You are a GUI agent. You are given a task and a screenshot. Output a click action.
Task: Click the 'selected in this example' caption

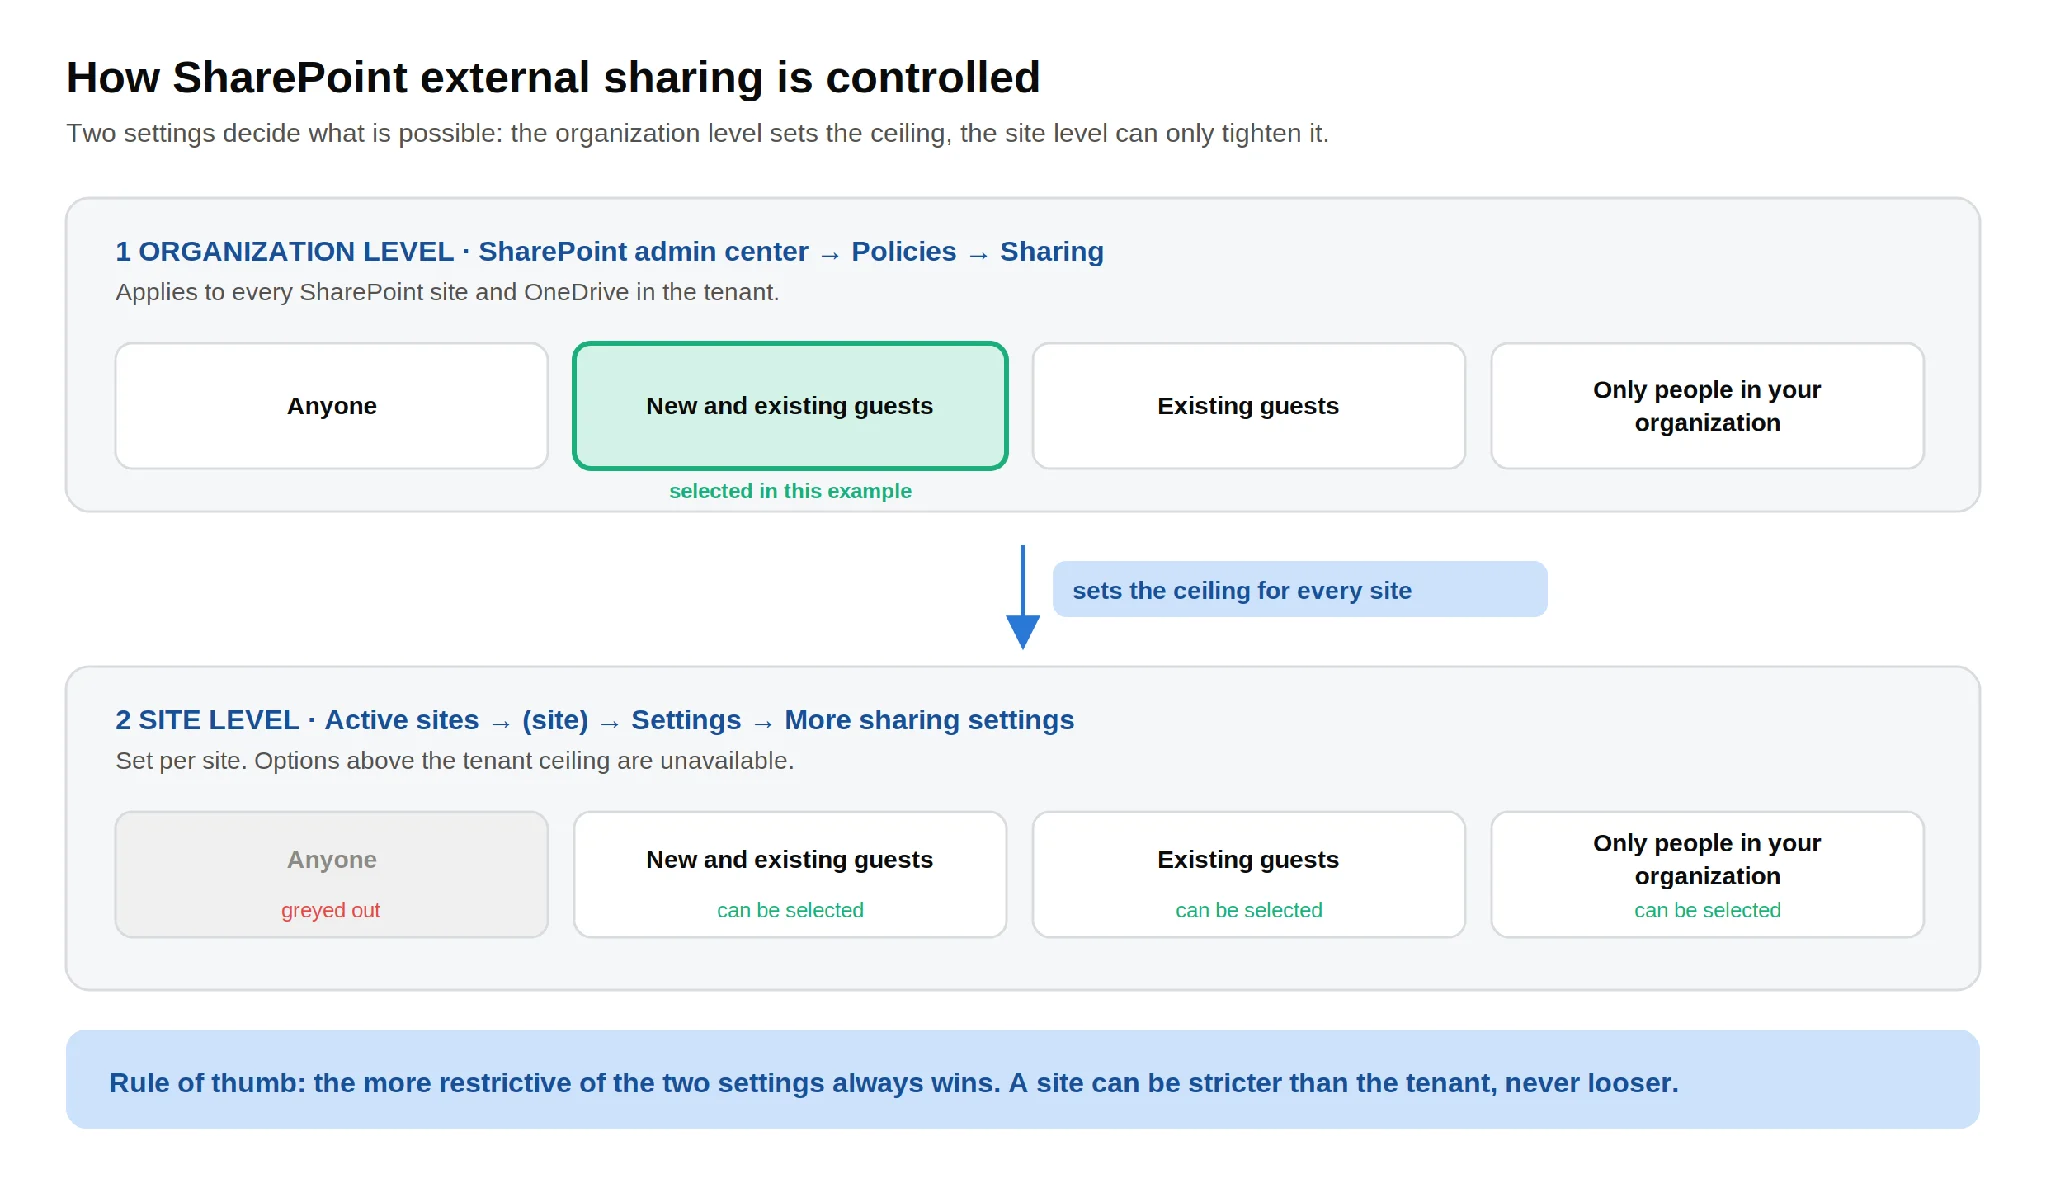tap(790, 491)
